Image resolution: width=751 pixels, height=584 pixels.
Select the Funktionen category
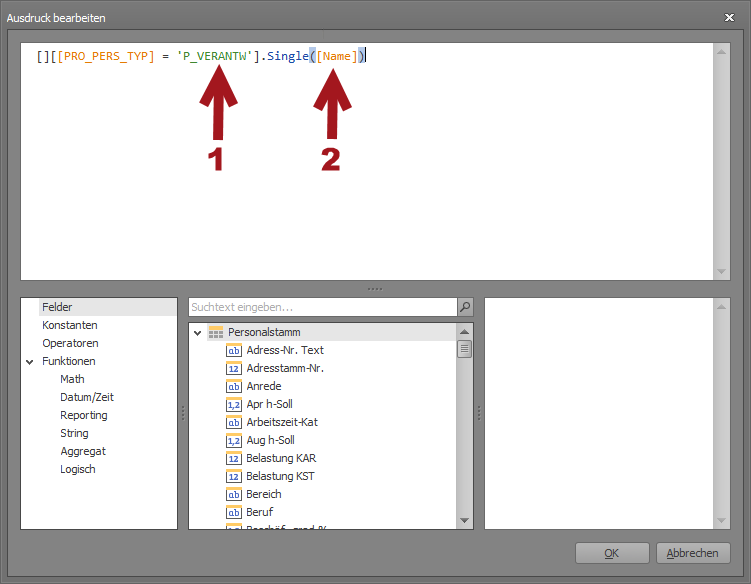[68, 361]
